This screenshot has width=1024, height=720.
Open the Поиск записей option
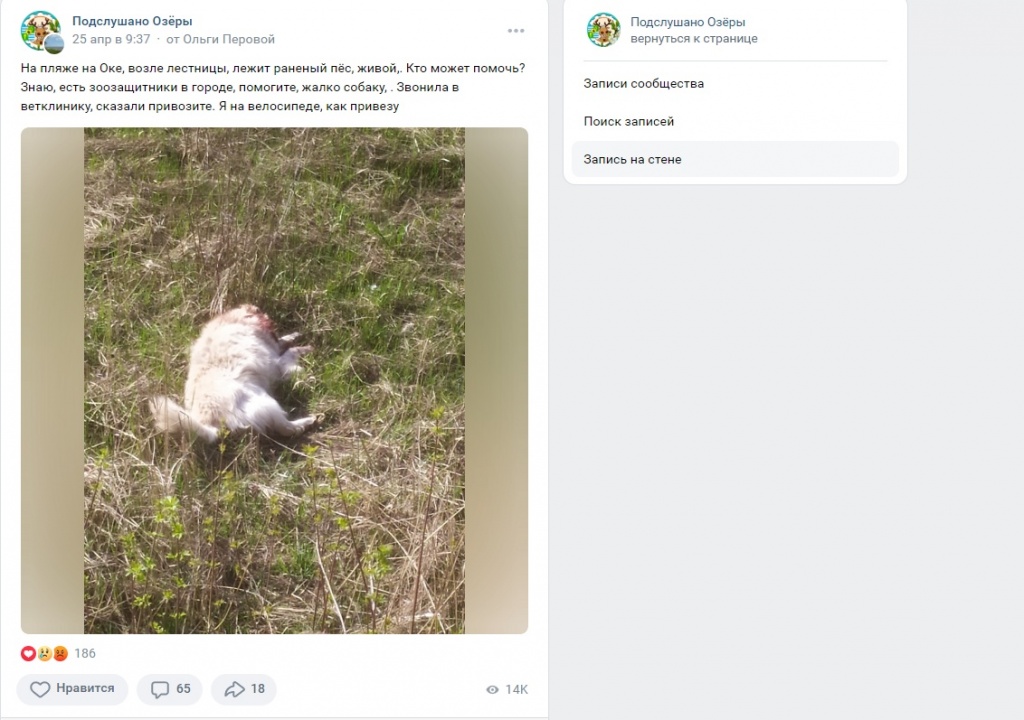(629, 121)
